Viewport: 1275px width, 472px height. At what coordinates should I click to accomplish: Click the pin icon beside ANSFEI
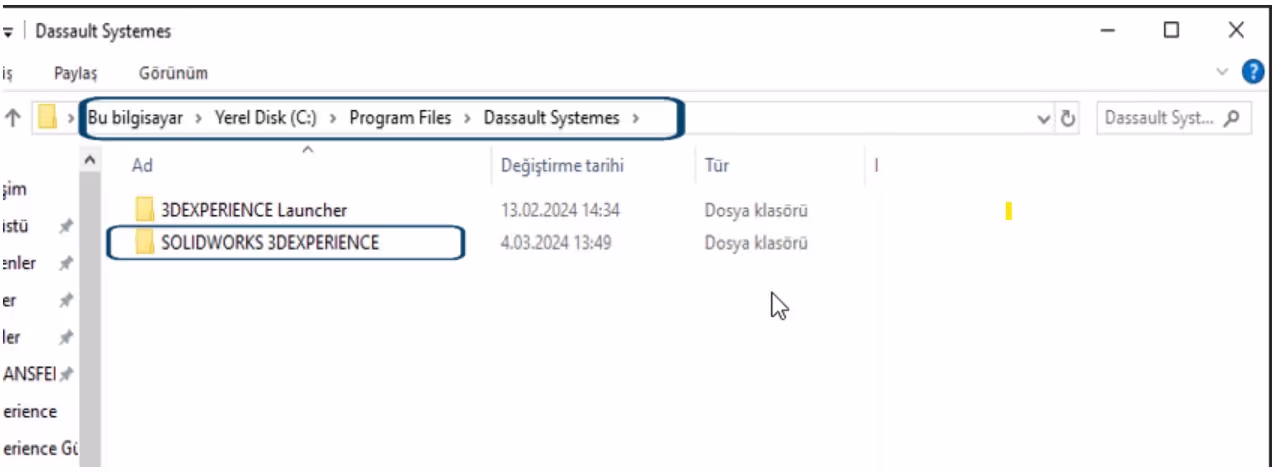click(x=66, y=375)
